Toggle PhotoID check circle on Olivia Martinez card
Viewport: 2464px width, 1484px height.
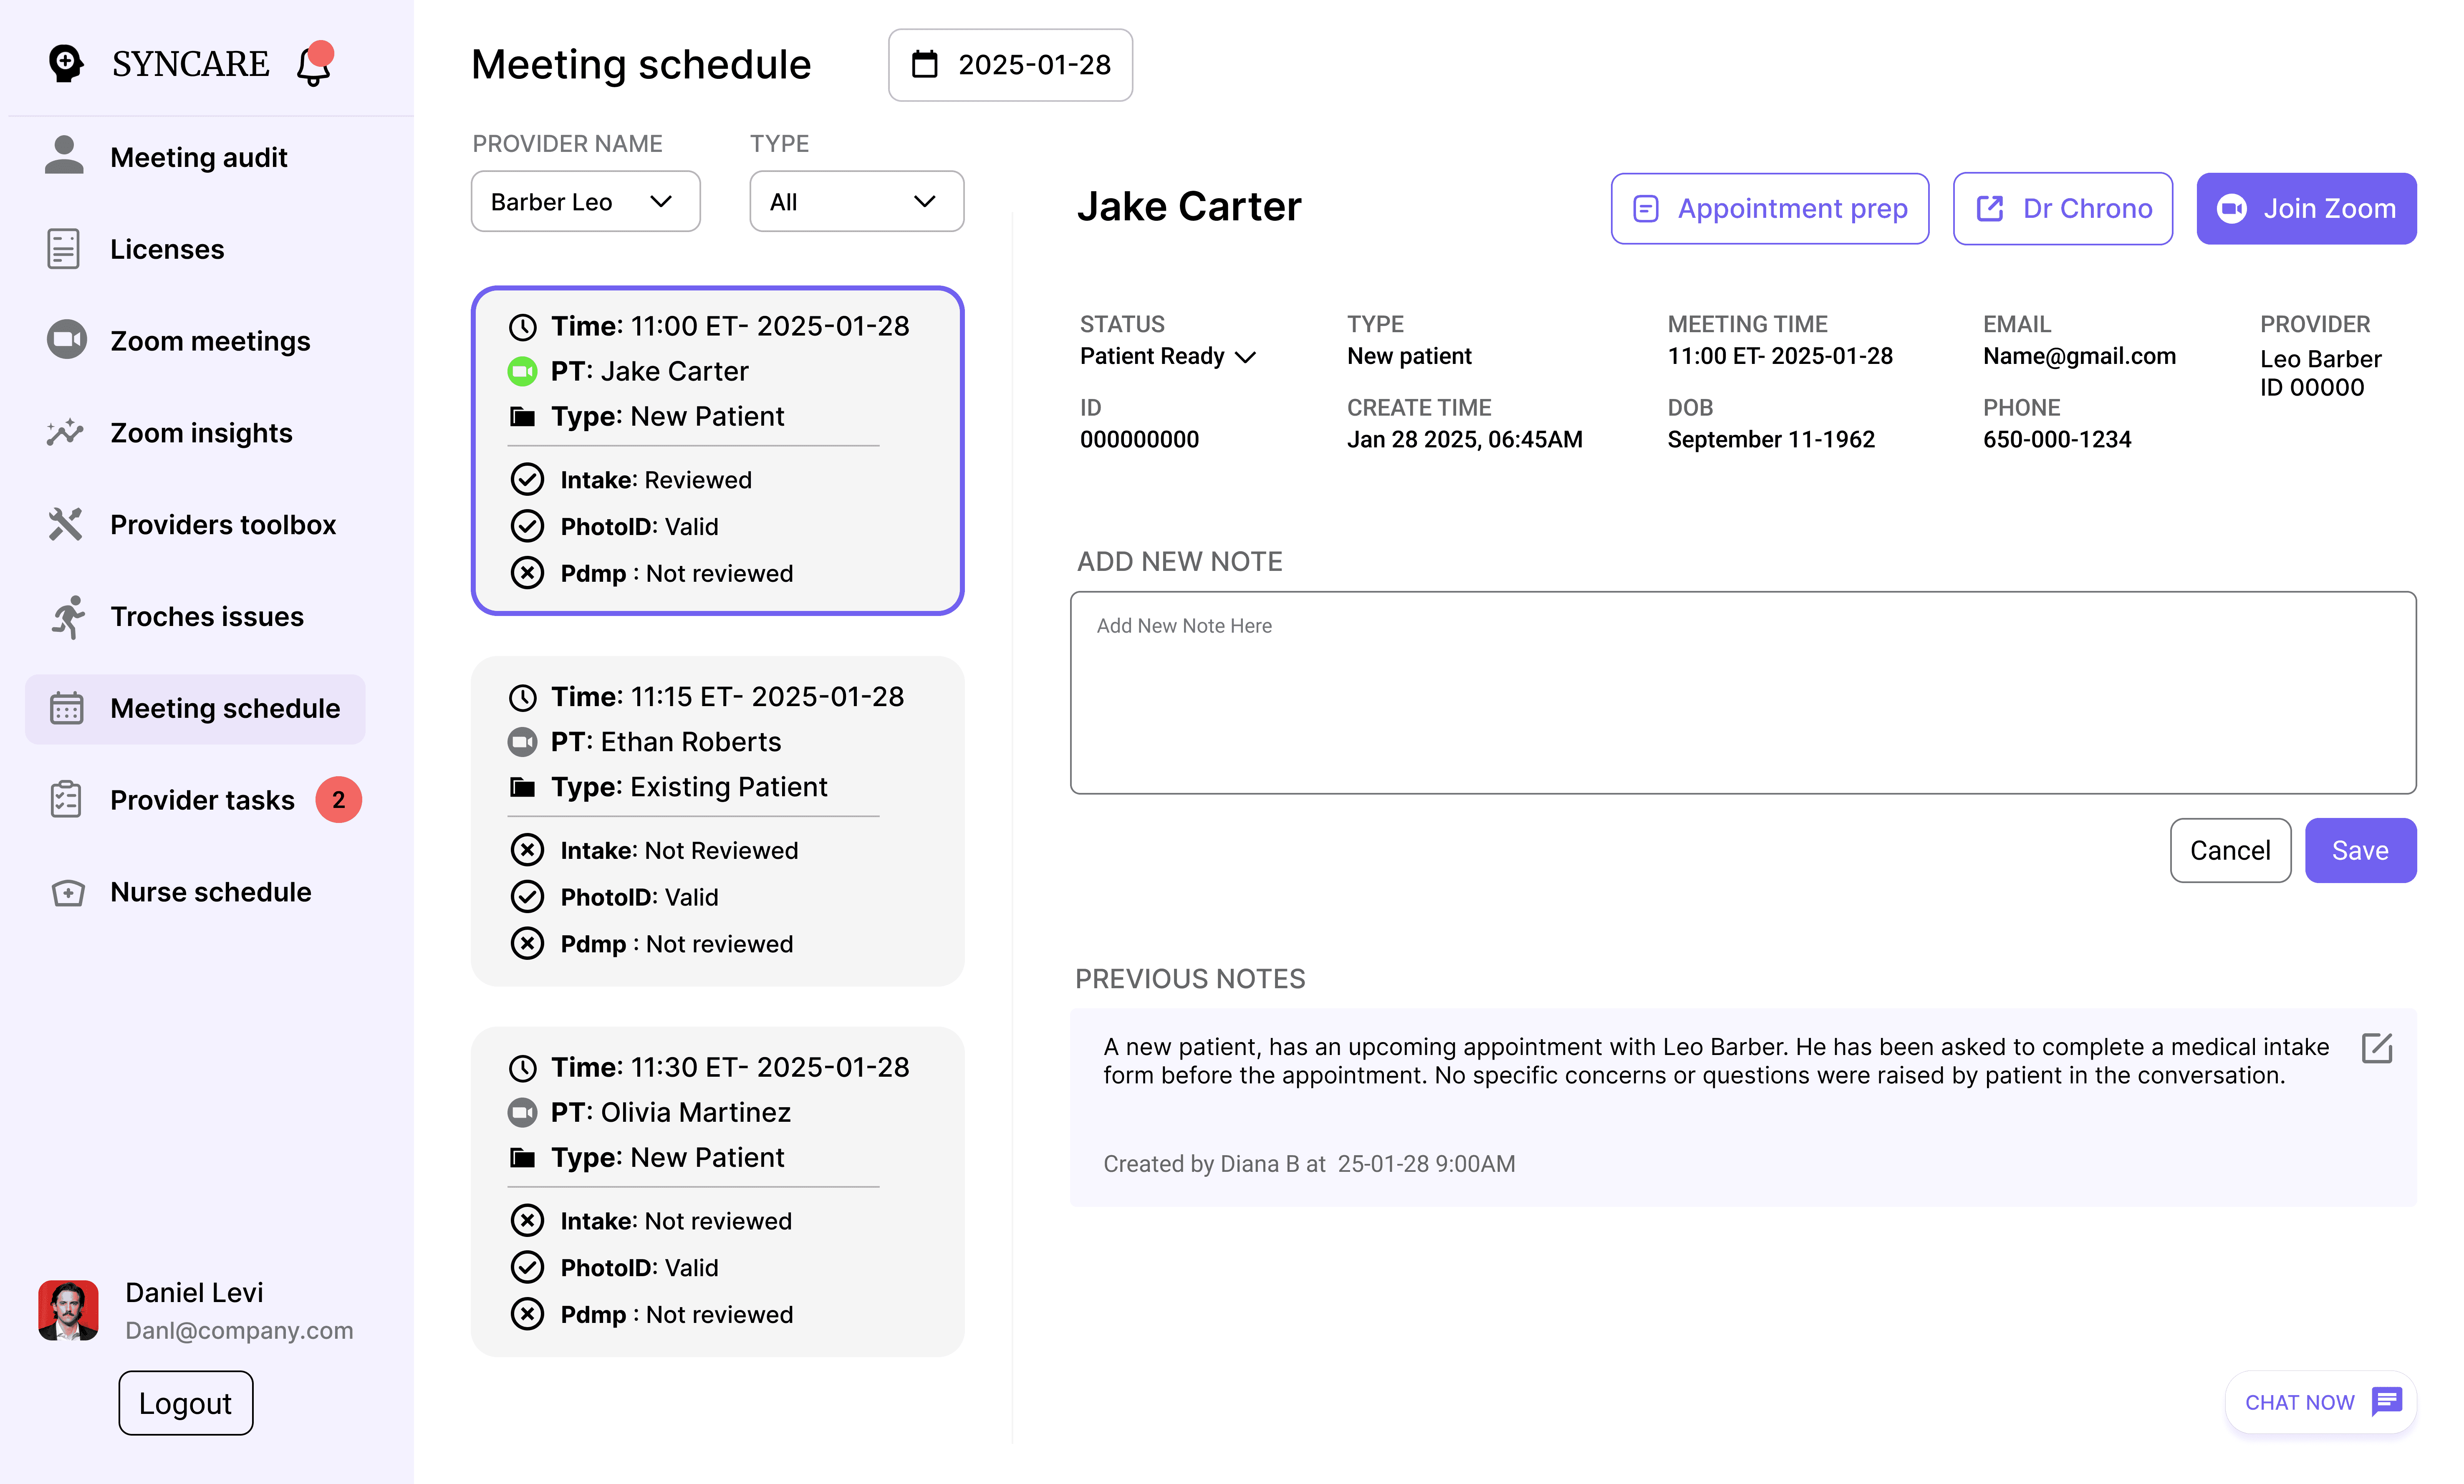click(527, 1267)
